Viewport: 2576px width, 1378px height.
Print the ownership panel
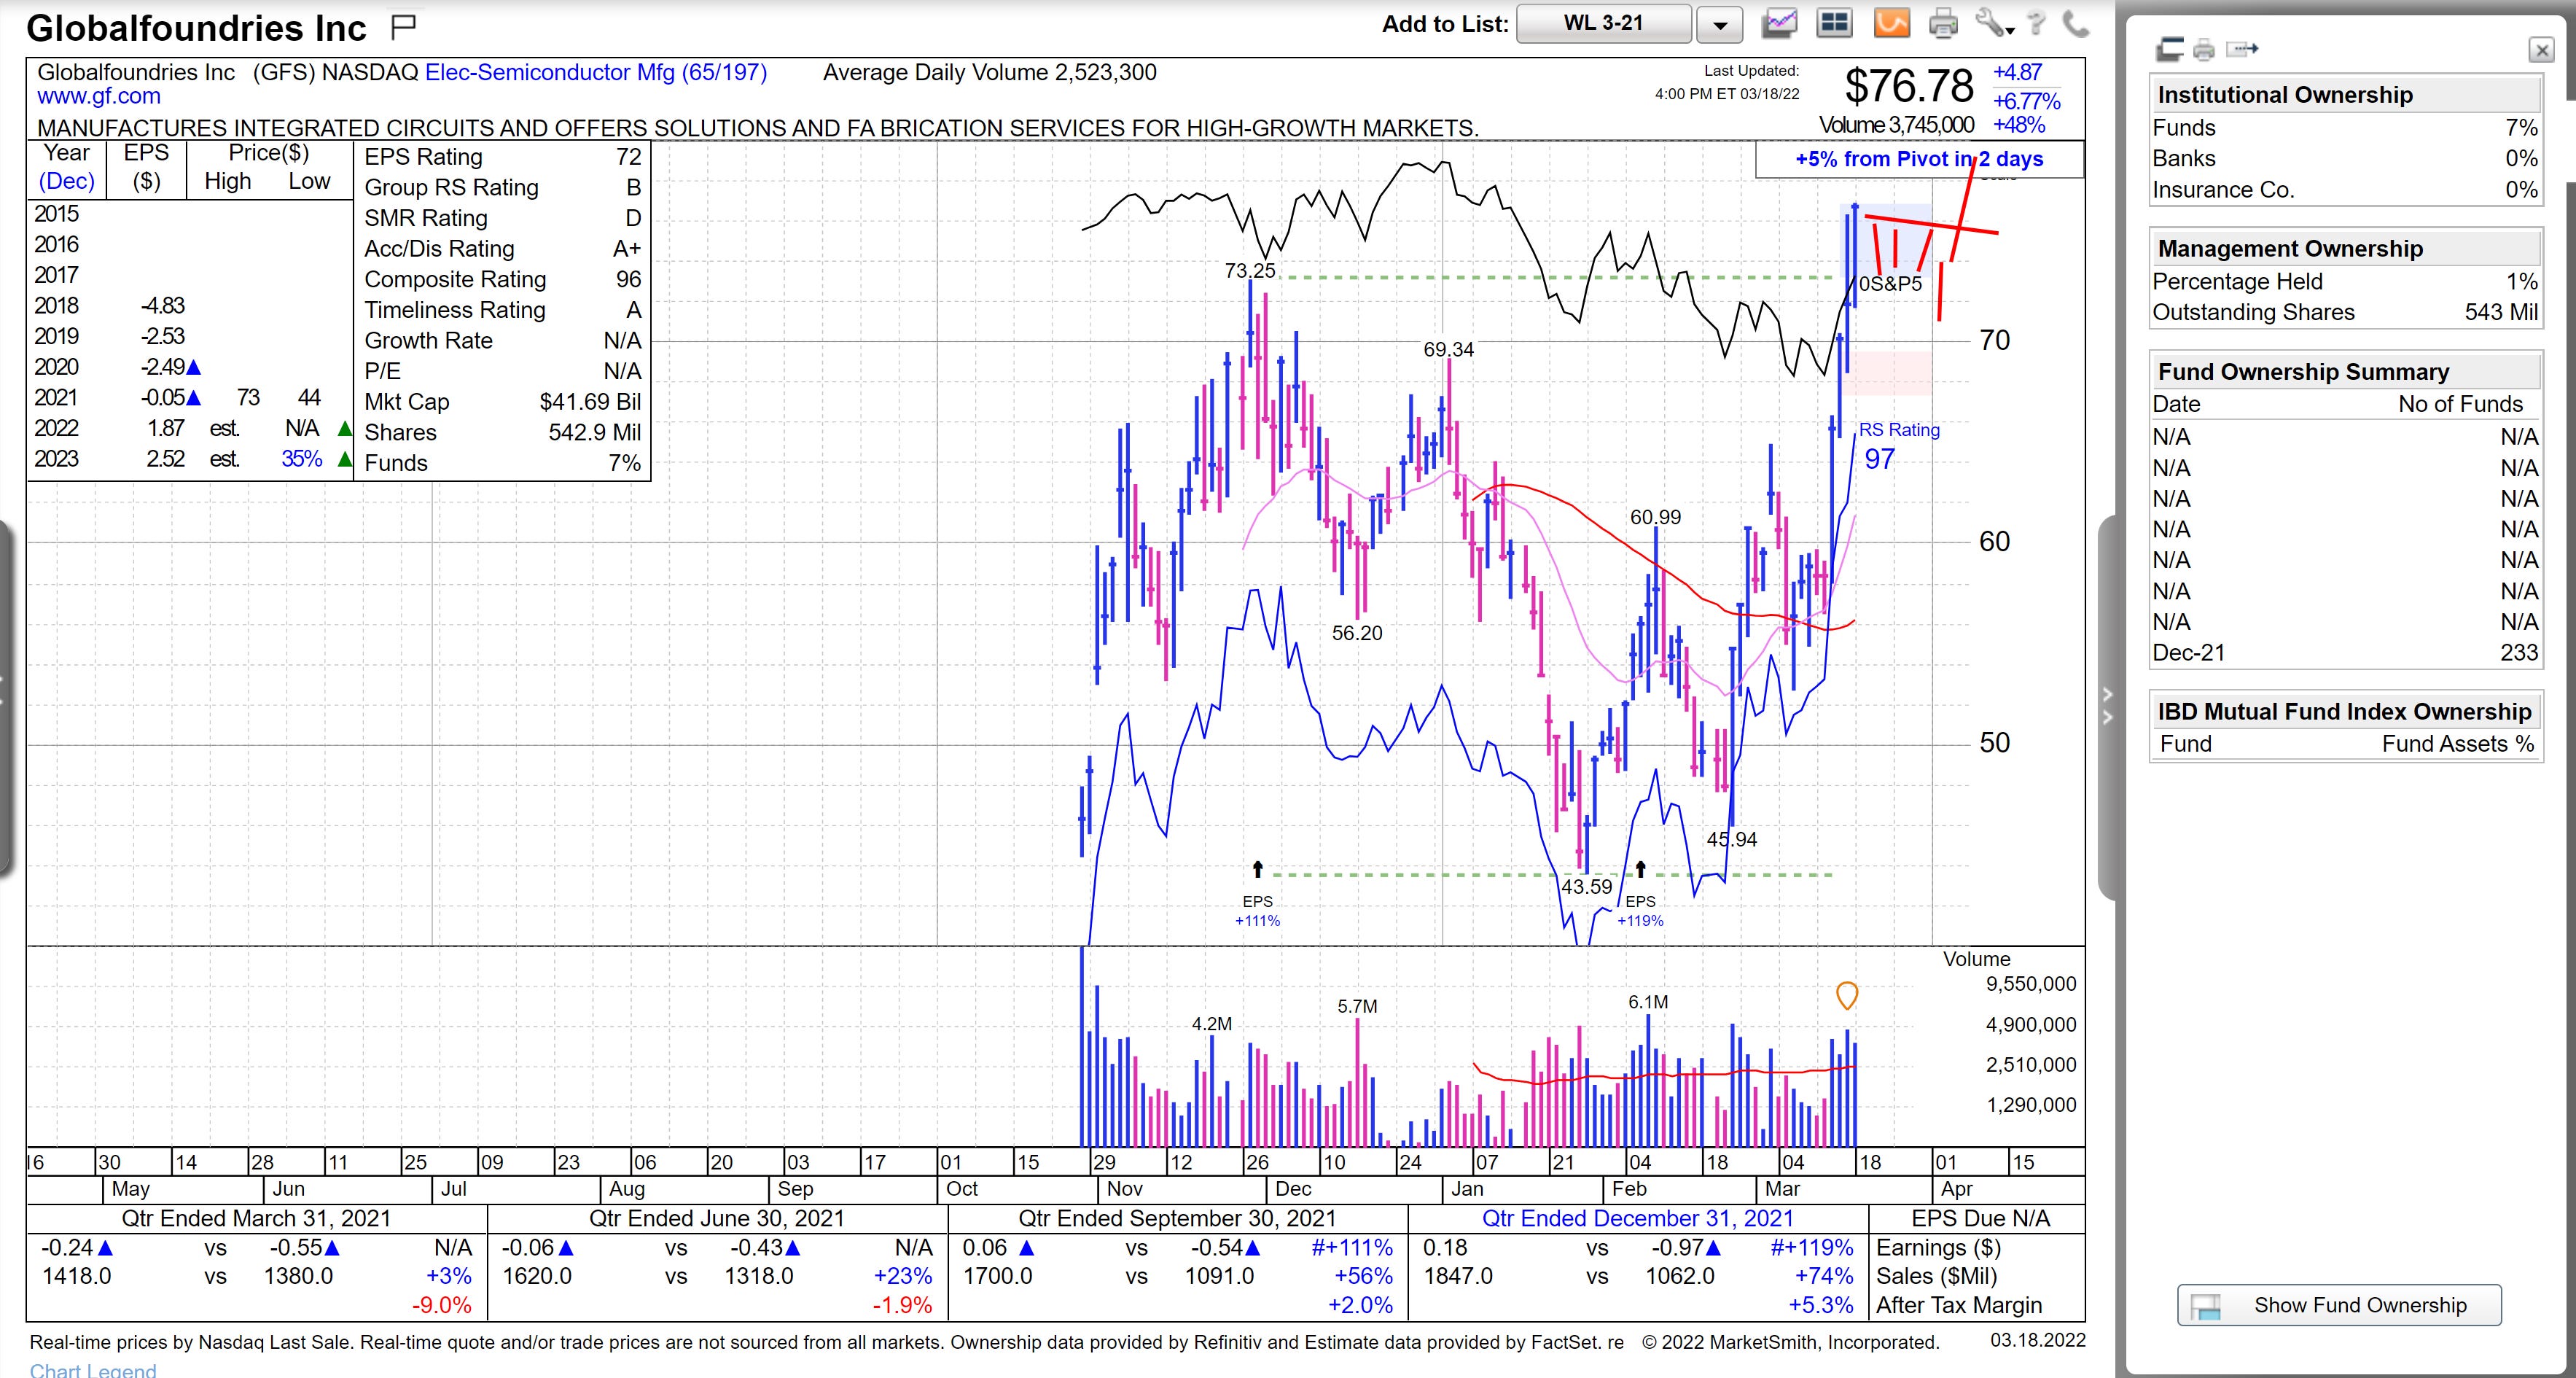[x=2204, y=49]
